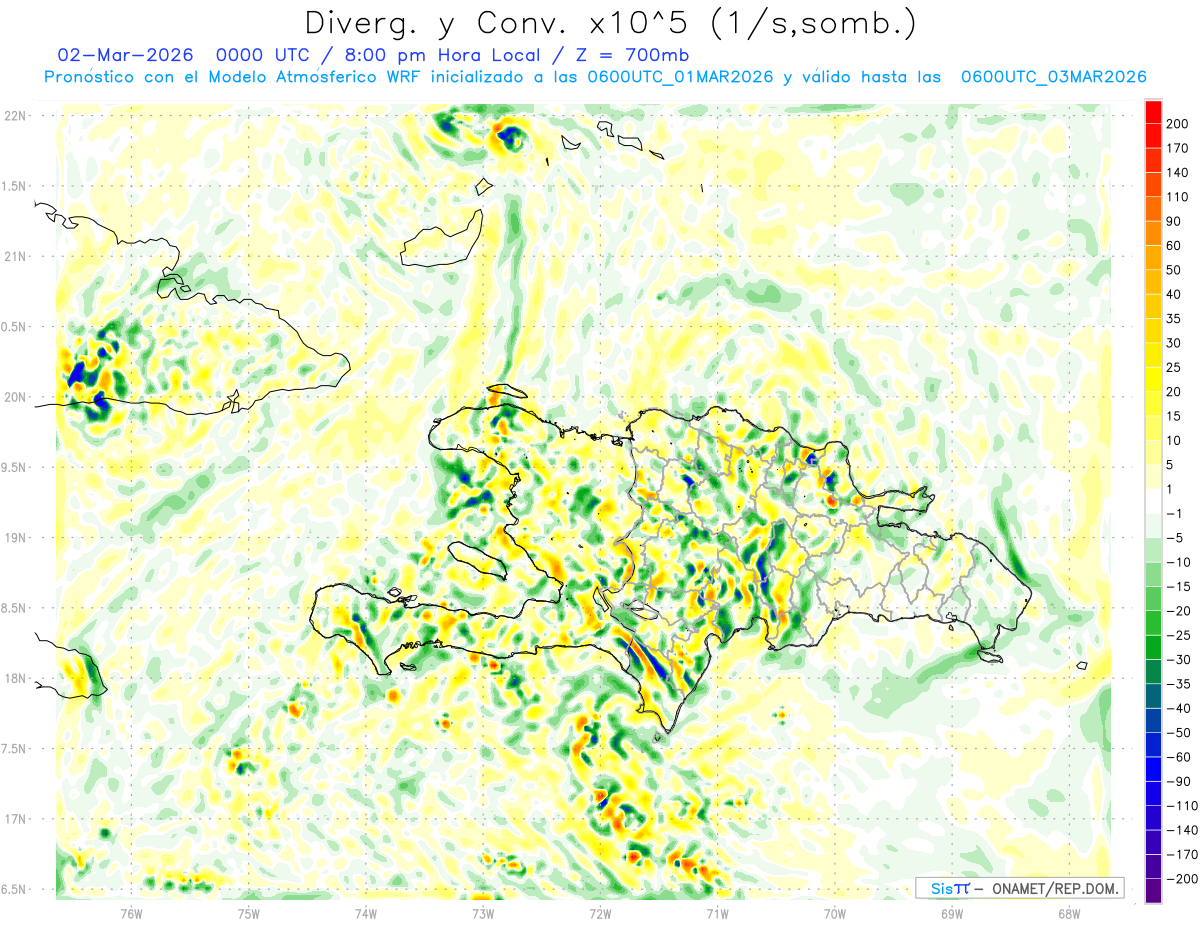Image resolution: width=1200 pixels, height=927 pixels.
Task: Click the '73W' longitude label
Action: [483, 912]
